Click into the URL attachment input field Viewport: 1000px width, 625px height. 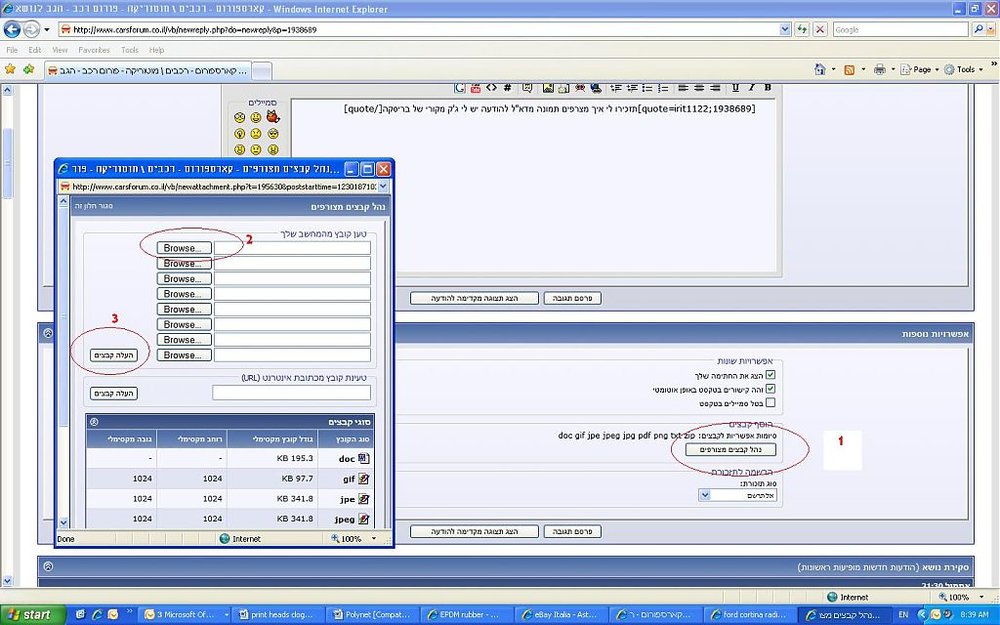pyautogui.click(x=291, y=393)
